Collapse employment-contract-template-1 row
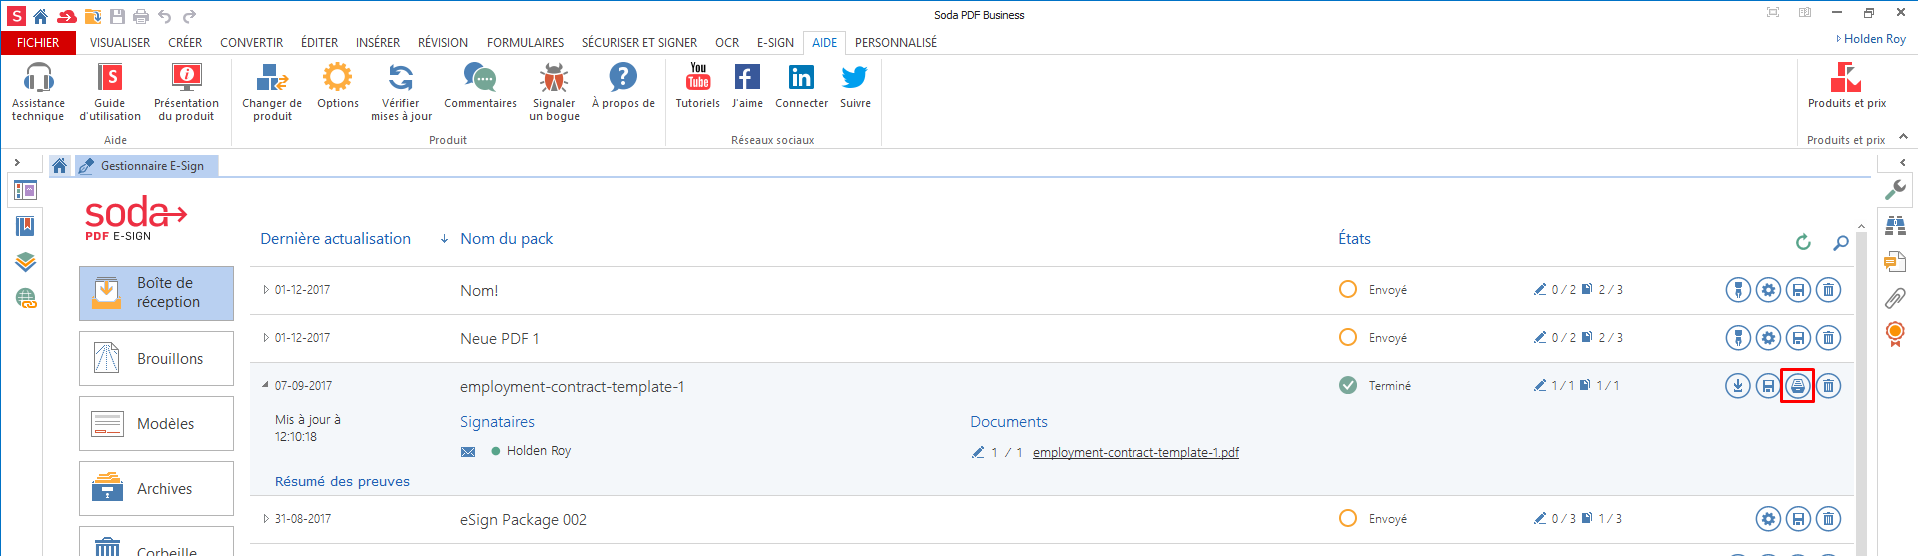The image size is (1918, 556). click(x=265, y=385)
